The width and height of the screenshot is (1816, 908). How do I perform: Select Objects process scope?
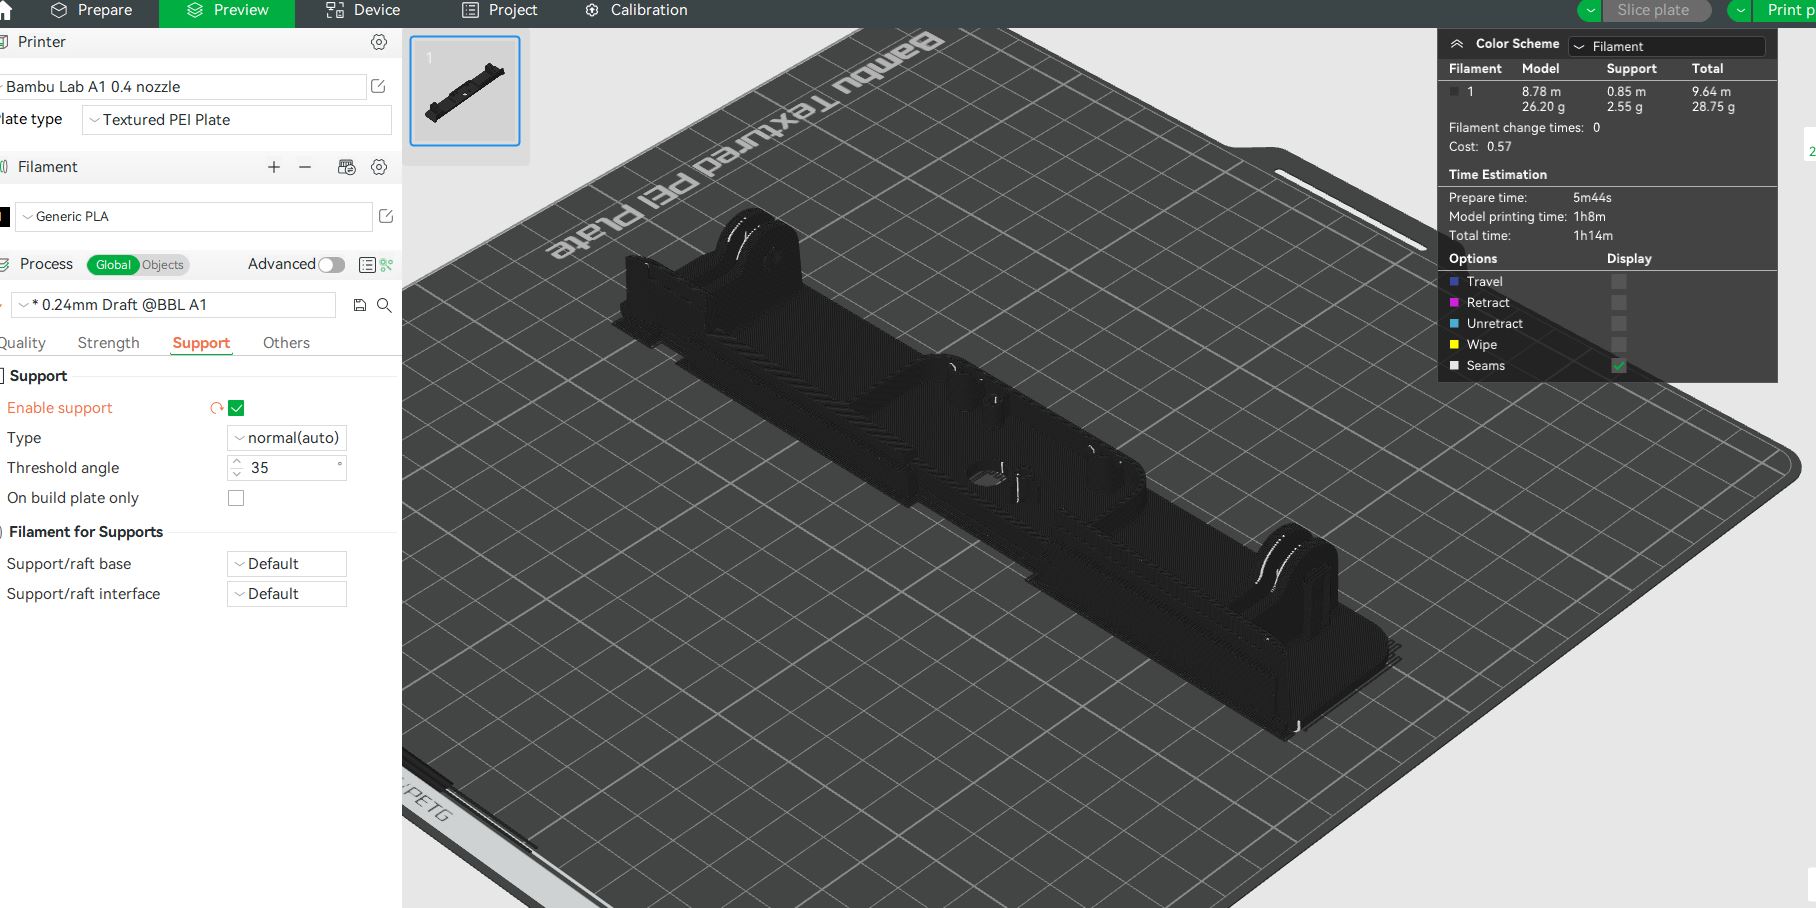pyautogui.click(x=163, y=265)
